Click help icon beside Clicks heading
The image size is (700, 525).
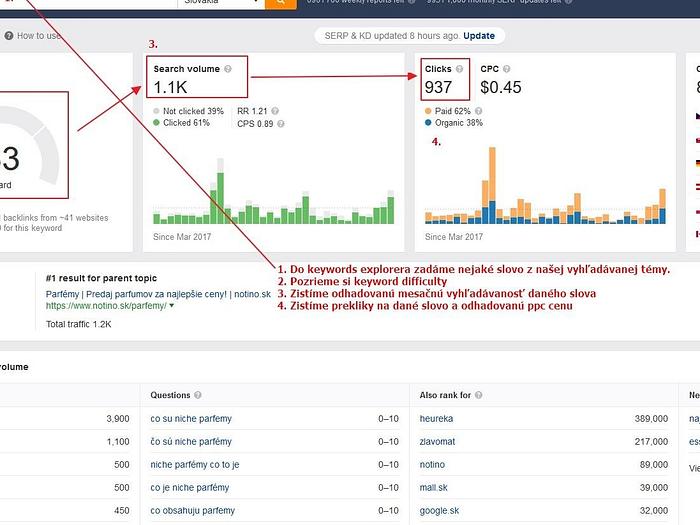coord(460,69)
